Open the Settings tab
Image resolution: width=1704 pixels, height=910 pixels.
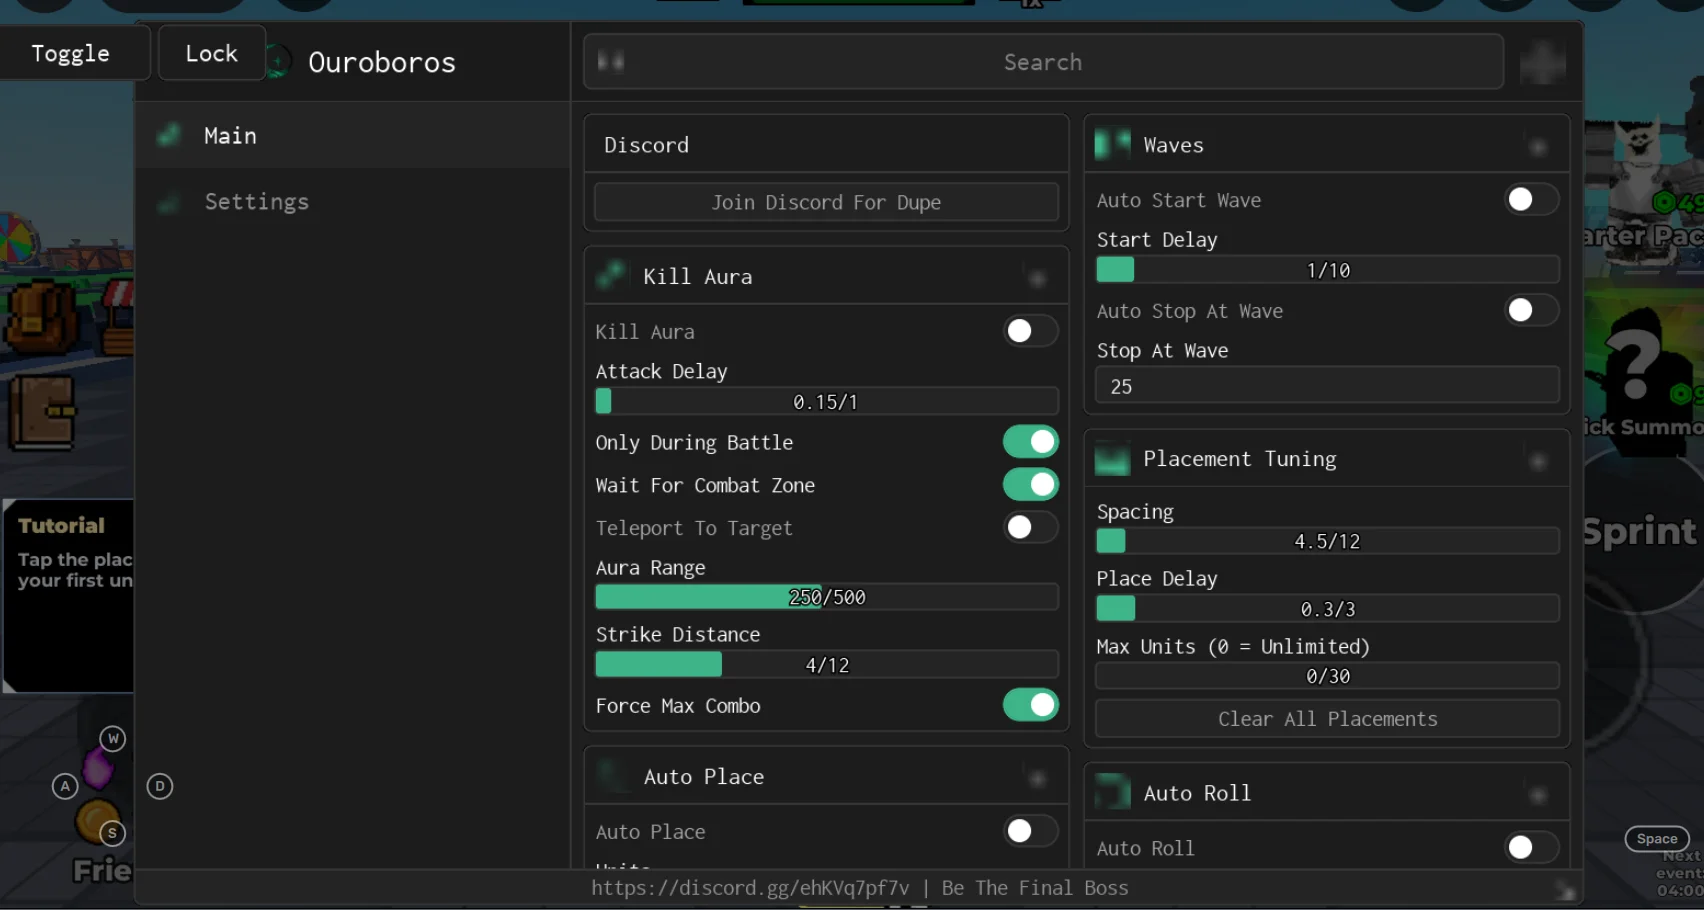(352, 201)
